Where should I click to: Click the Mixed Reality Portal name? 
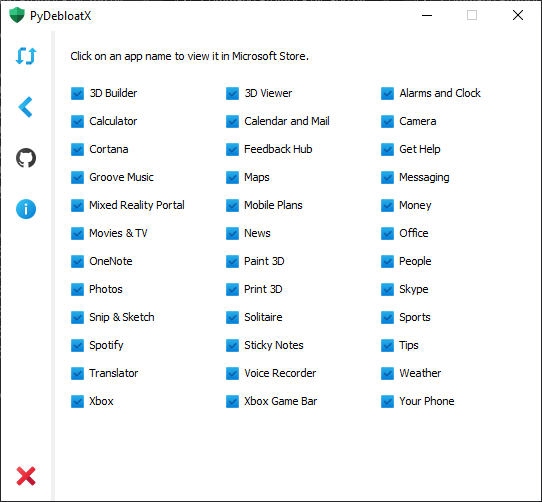point(137,205)
